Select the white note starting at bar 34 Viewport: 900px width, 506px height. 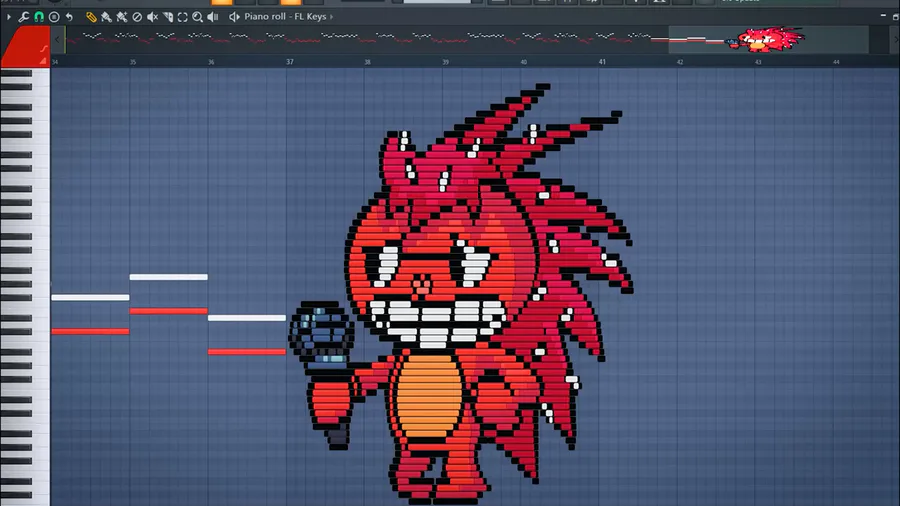pos(90,297)
